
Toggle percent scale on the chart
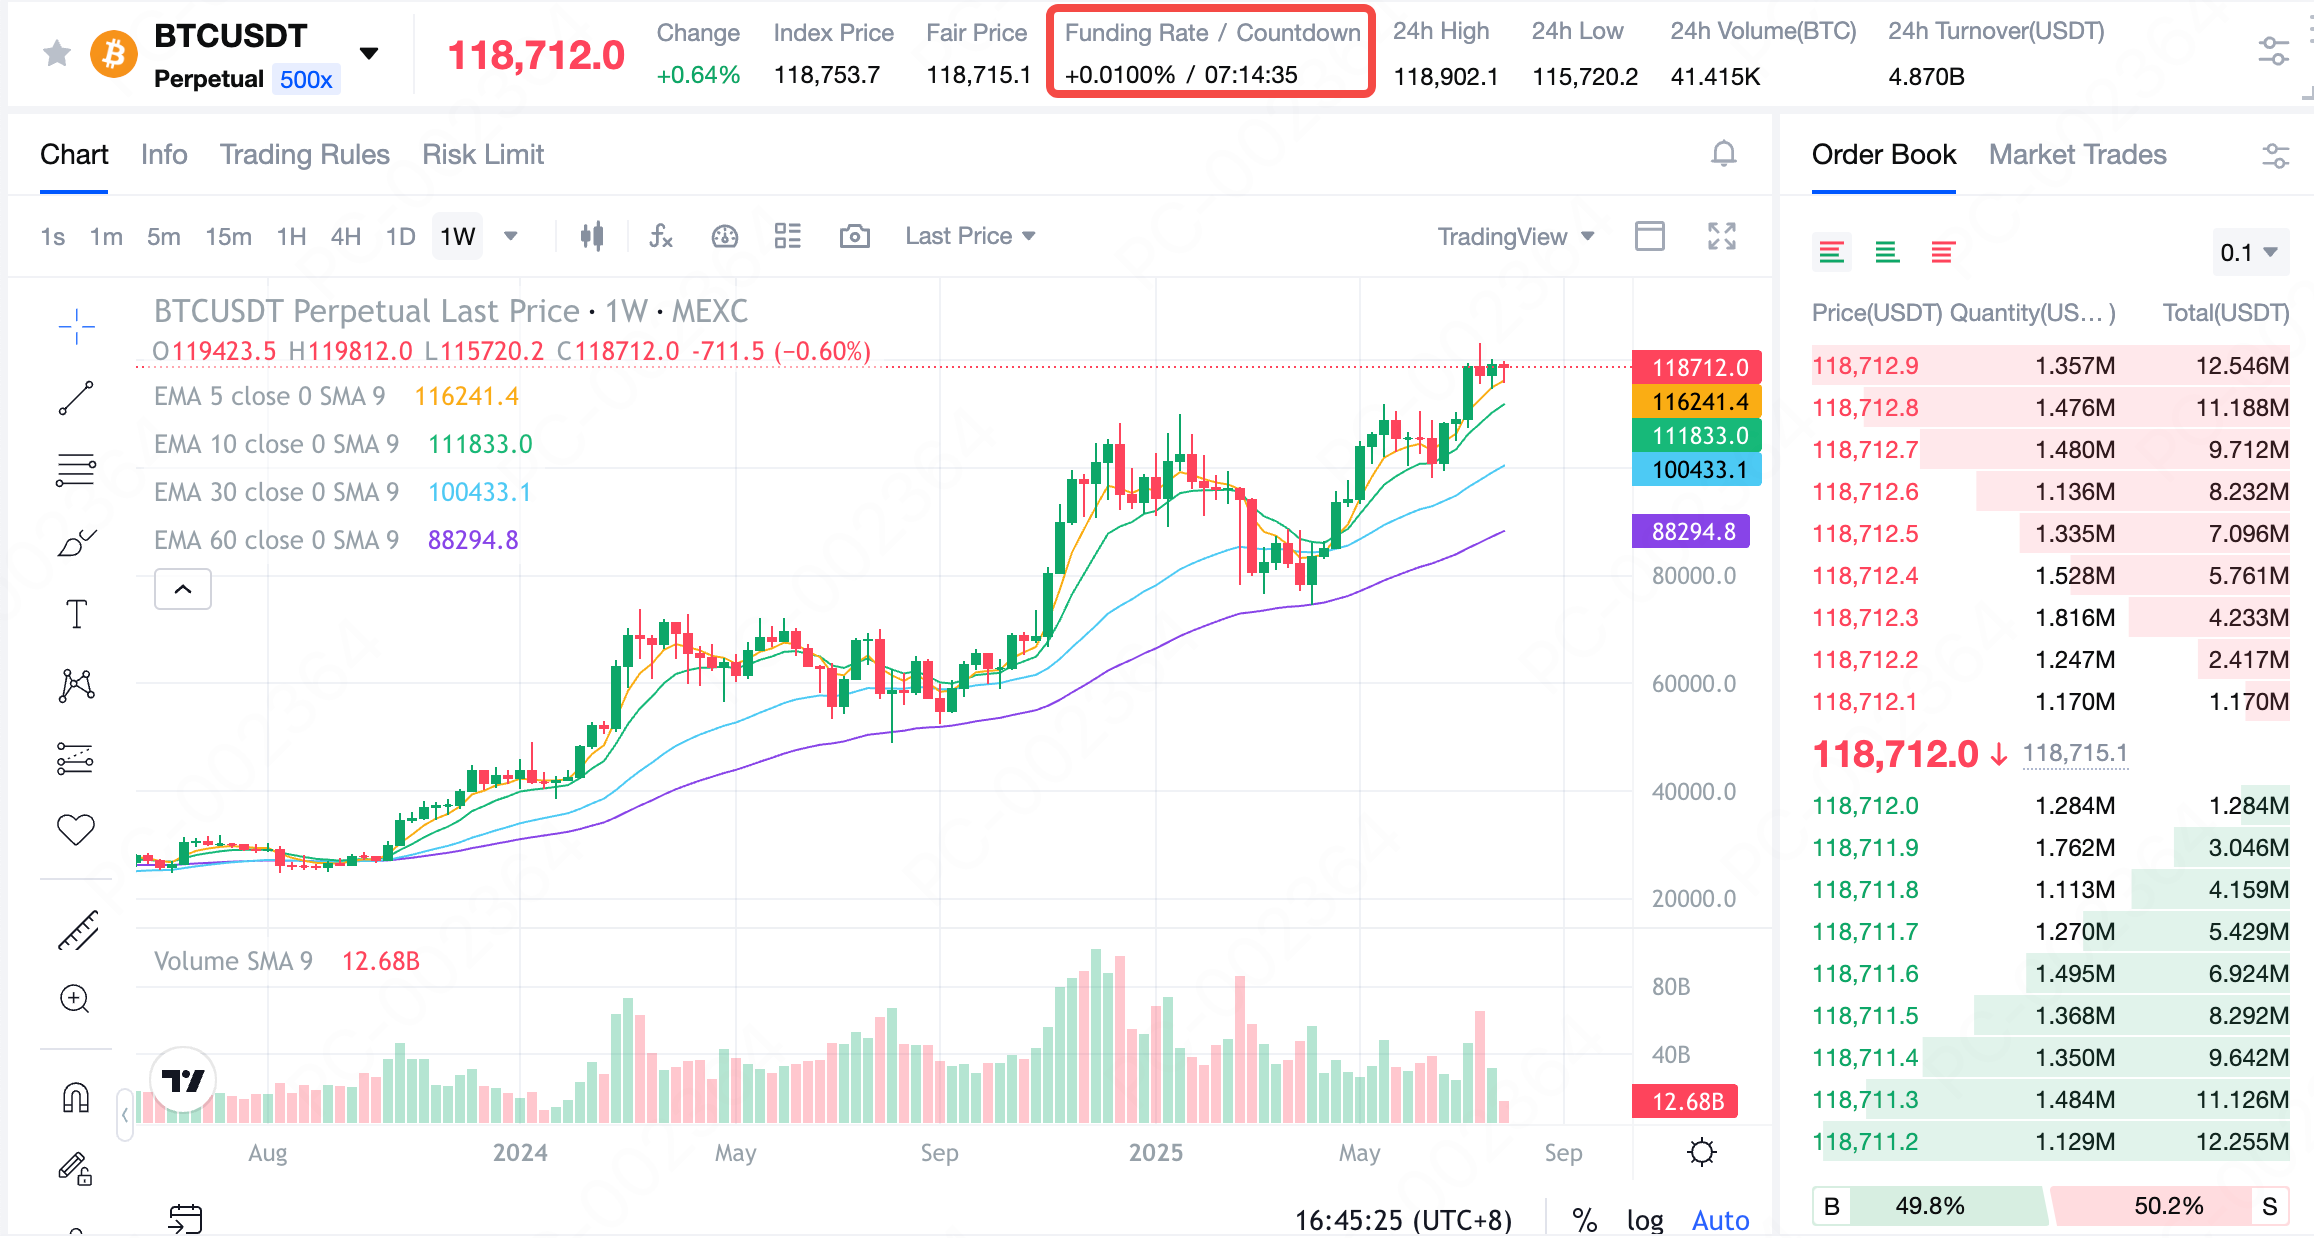1584,1219
